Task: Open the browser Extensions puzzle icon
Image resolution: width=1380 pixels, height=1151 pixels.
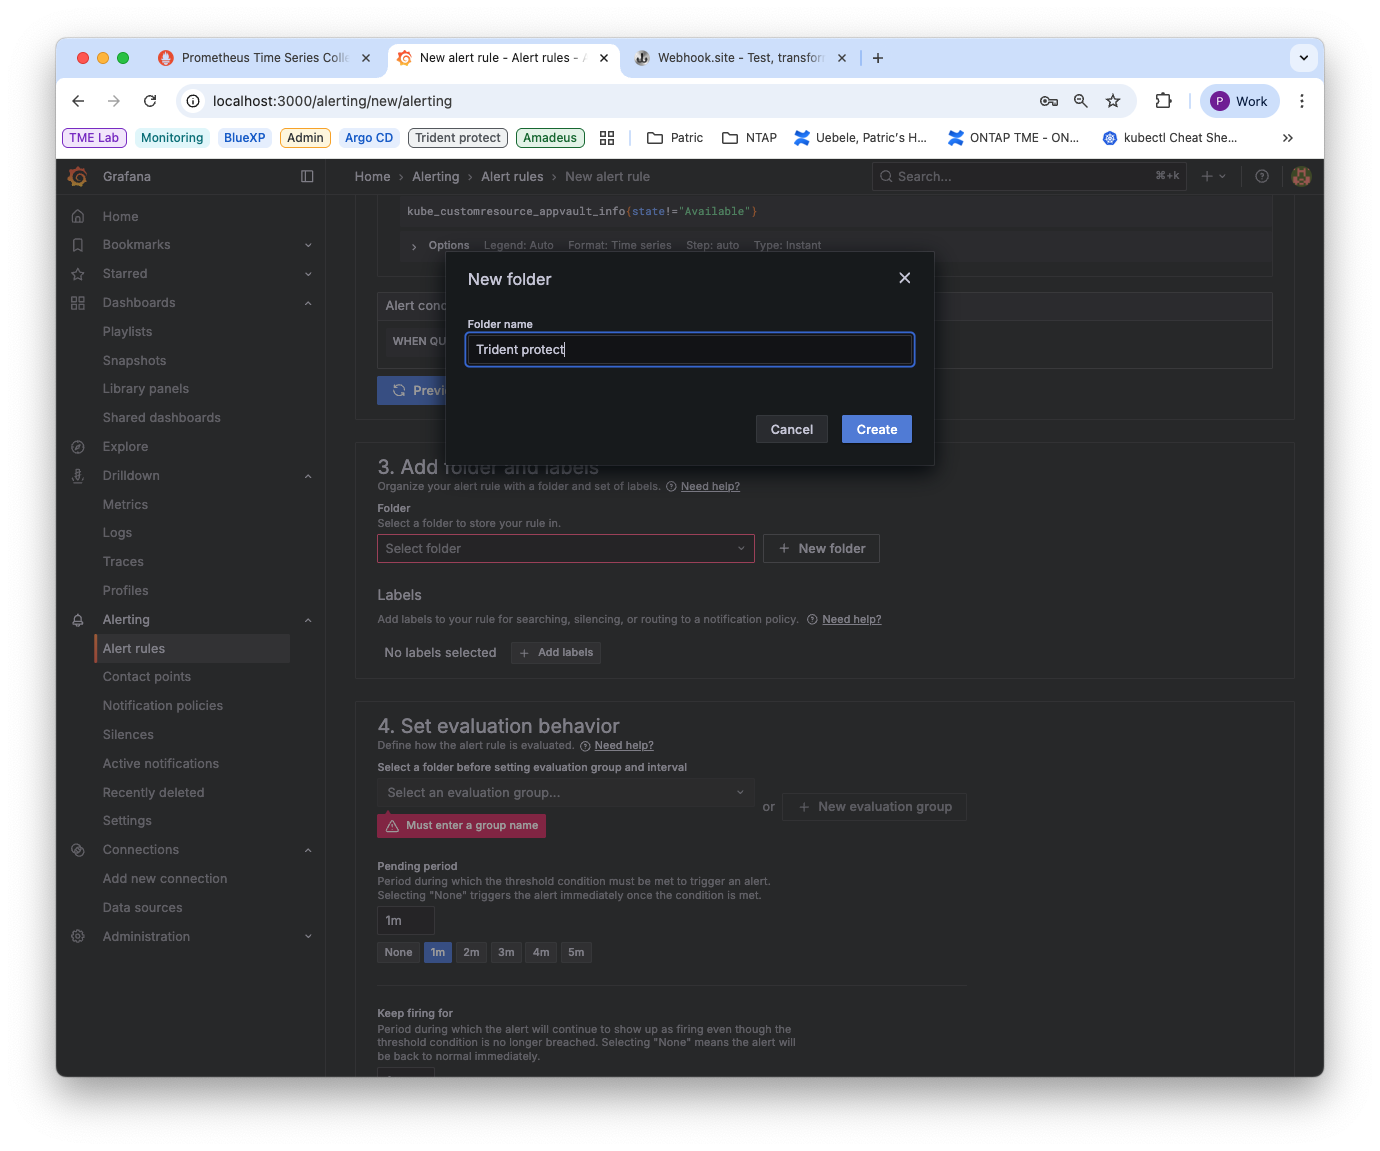Action: pos(1163,101)
